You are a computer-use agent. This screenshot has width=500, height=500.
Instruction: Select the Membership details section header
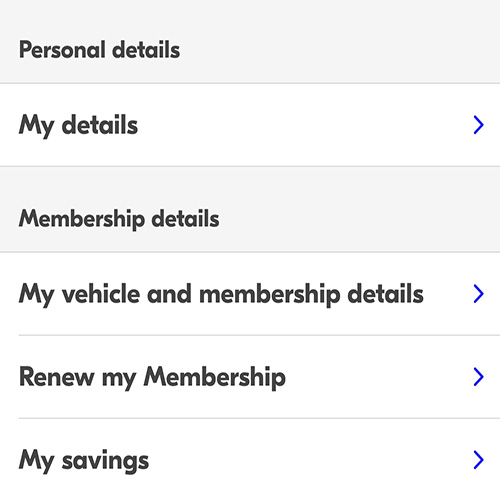click(x=119, y=219)
